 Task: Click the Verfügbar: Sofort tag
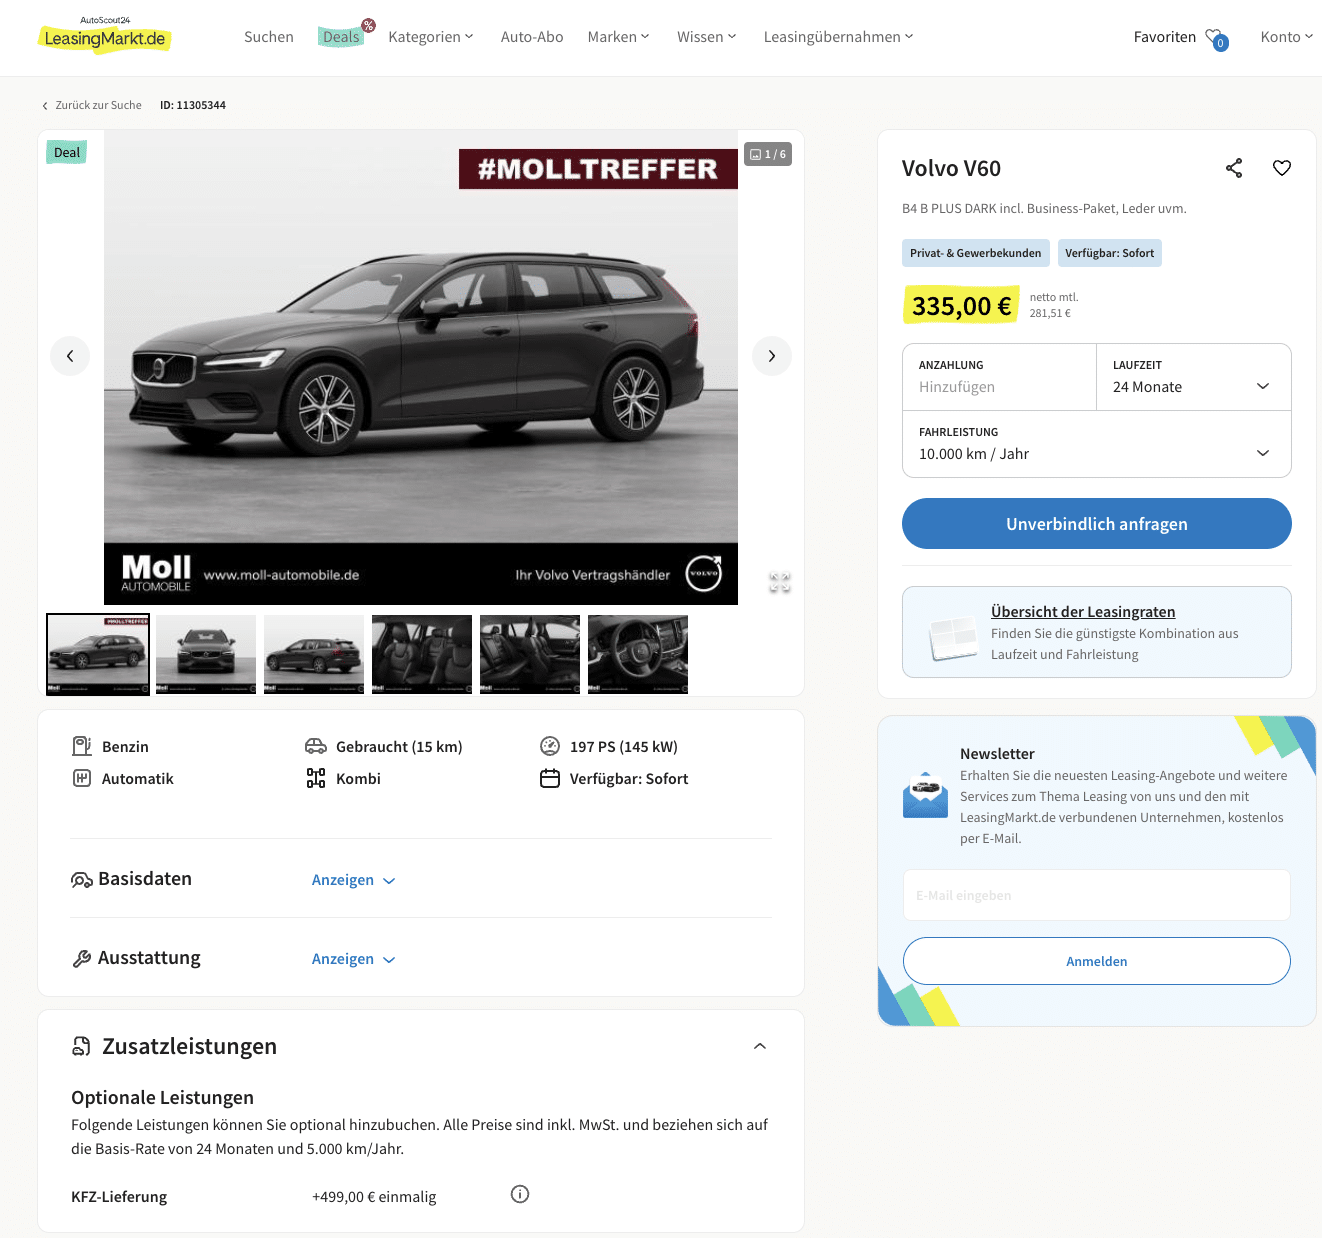pos(1110,253)
